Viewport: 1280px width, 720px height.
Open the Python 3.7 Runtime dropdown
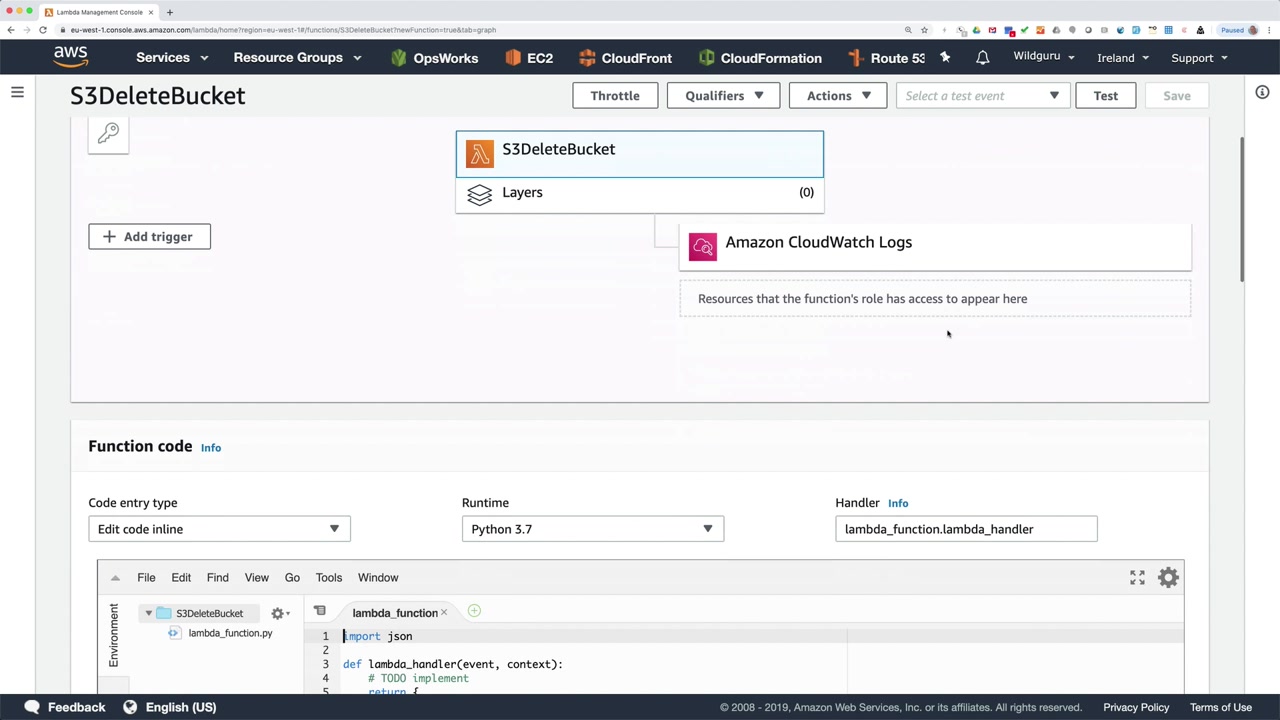[593, 529]
